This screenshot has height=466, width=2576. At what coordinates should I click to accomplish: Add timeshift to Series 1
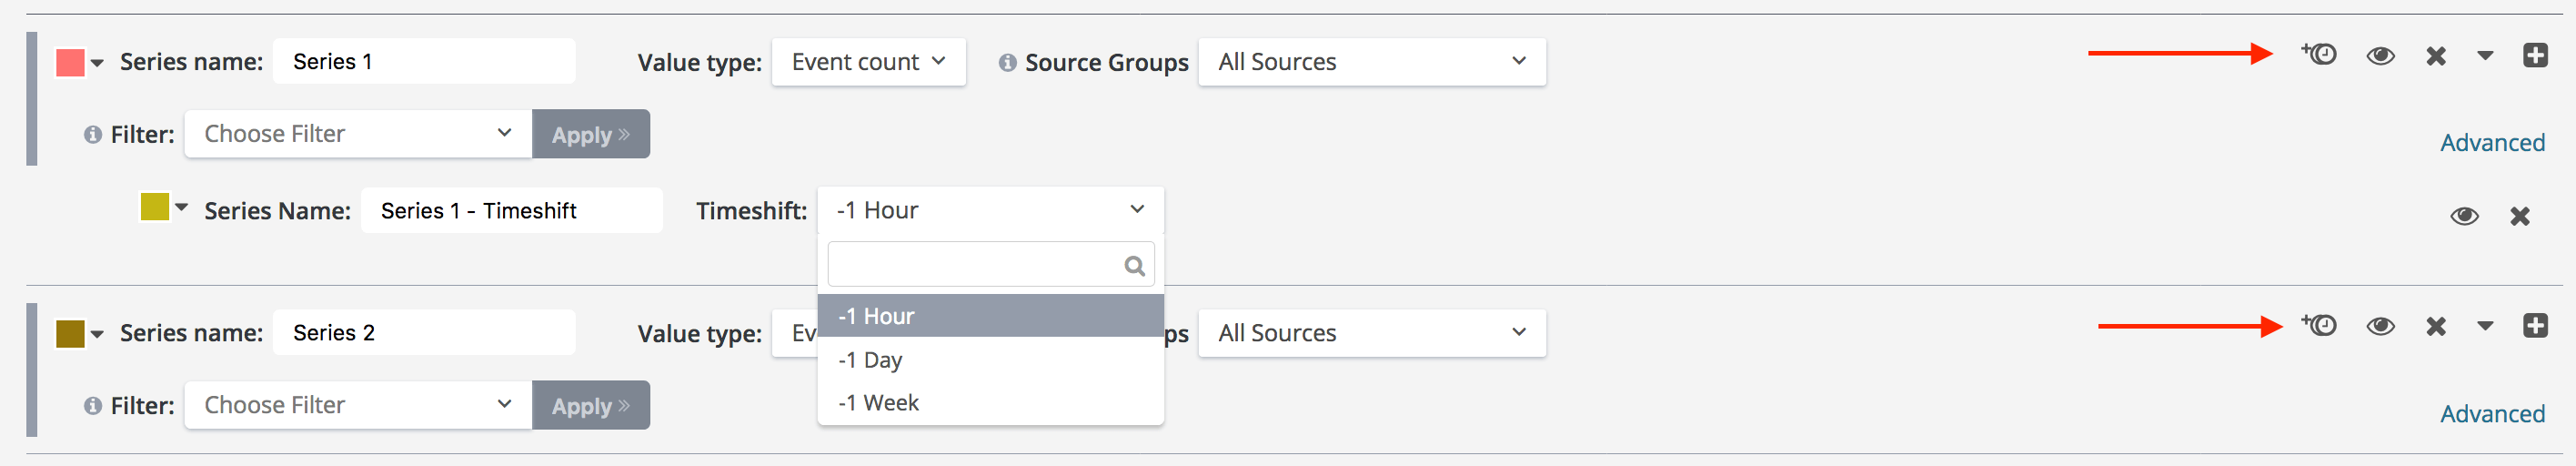click(x=2318, y=55)
